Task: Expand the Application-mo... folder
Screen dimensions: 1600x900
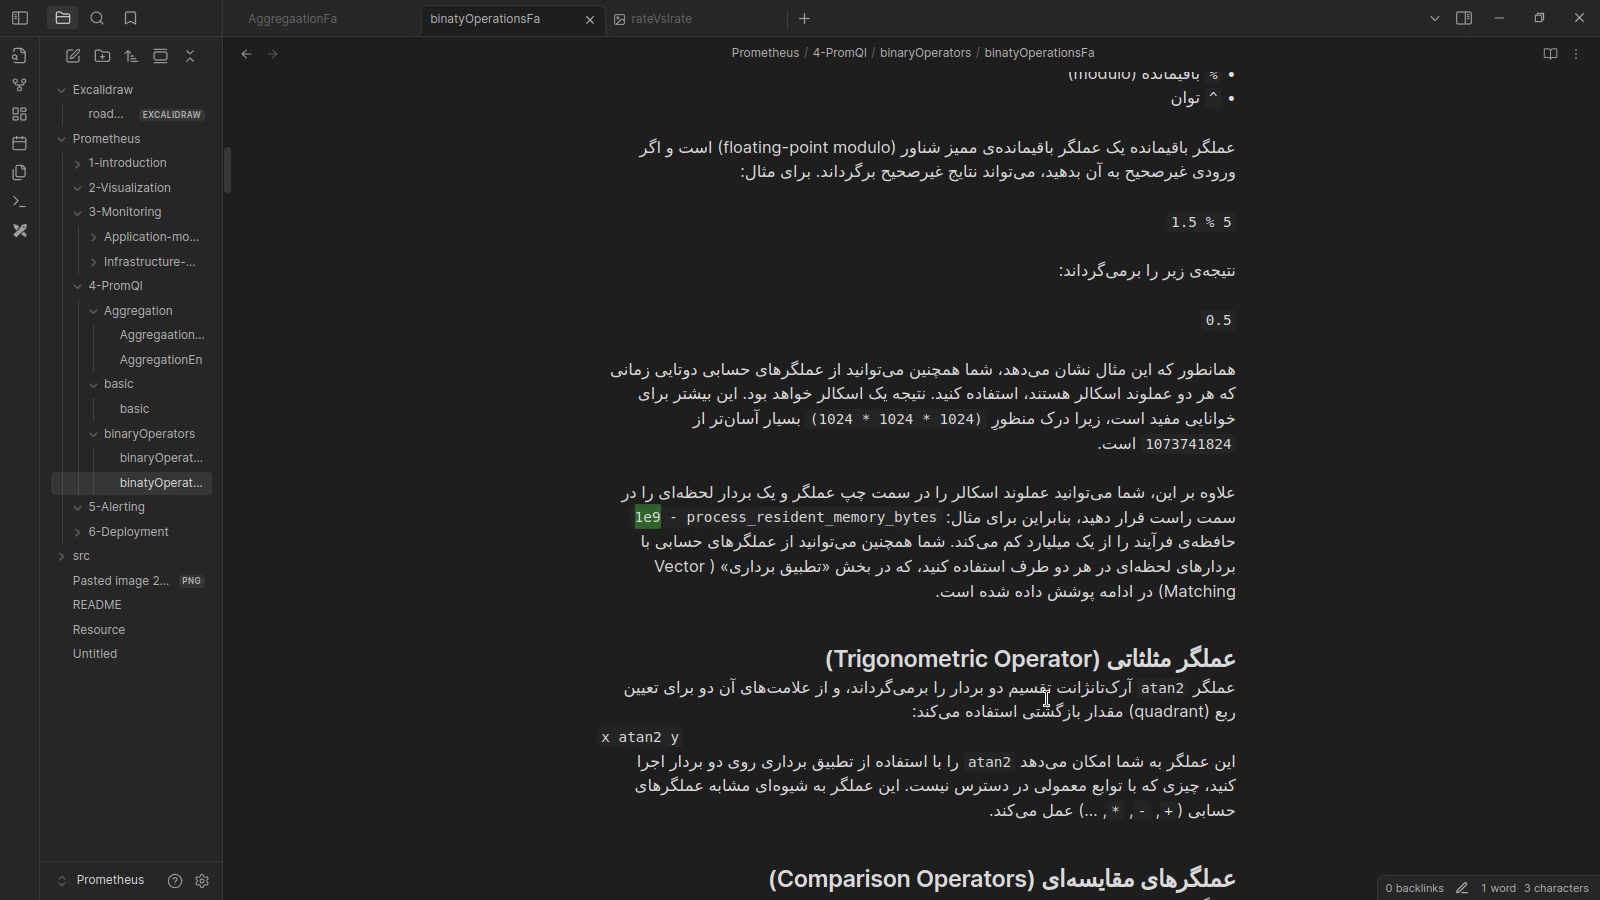Action: [94, 237]
